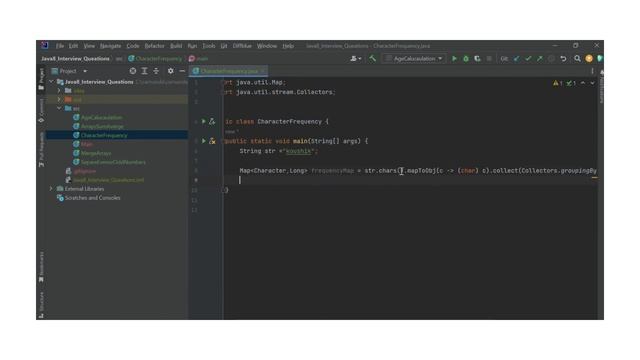The width and height of the screenshot is (640, 360).
Task: Rollback changes with undo arrow icon
Action: point(563,59)
